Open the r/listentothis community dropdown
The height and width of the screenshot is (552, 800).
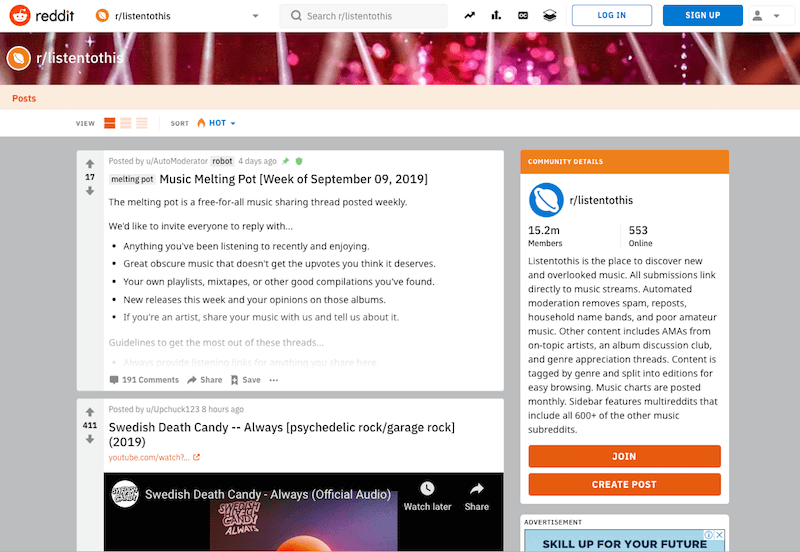[x=177, y=16]
